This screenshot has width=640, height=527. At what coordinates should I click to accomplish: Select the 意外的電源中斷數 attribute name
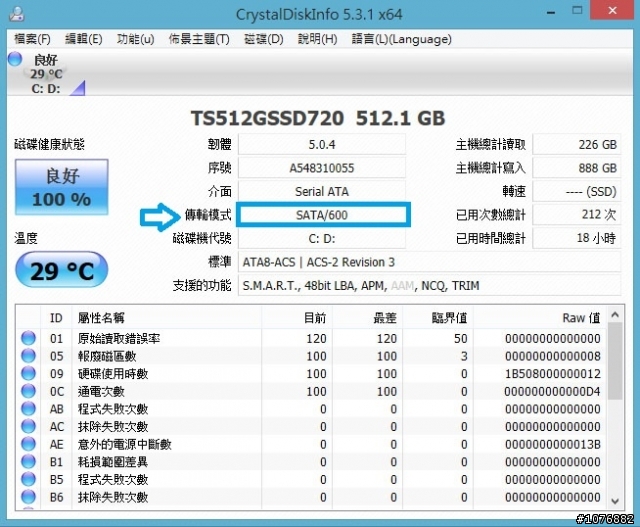pyautogui.click(x=124, y=444)
